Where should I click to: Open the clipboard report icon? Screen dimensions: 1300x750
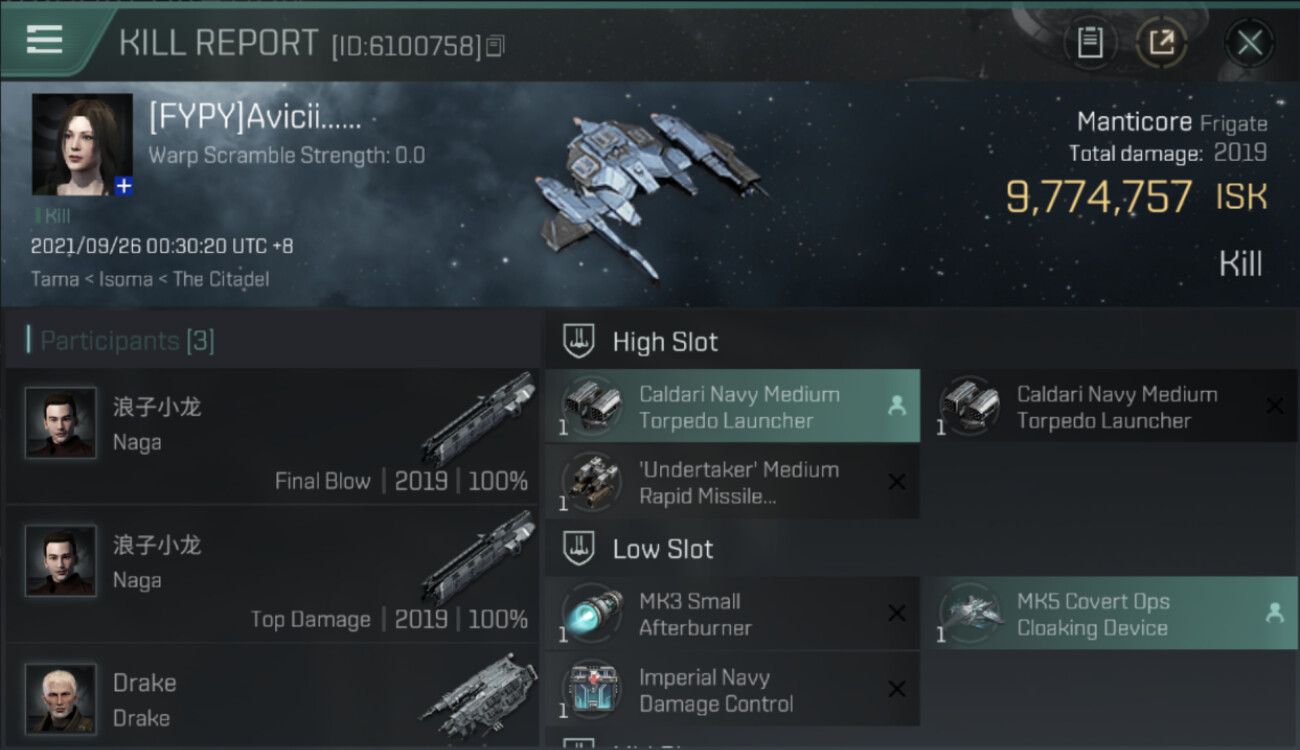click(x=1090, y=42)
